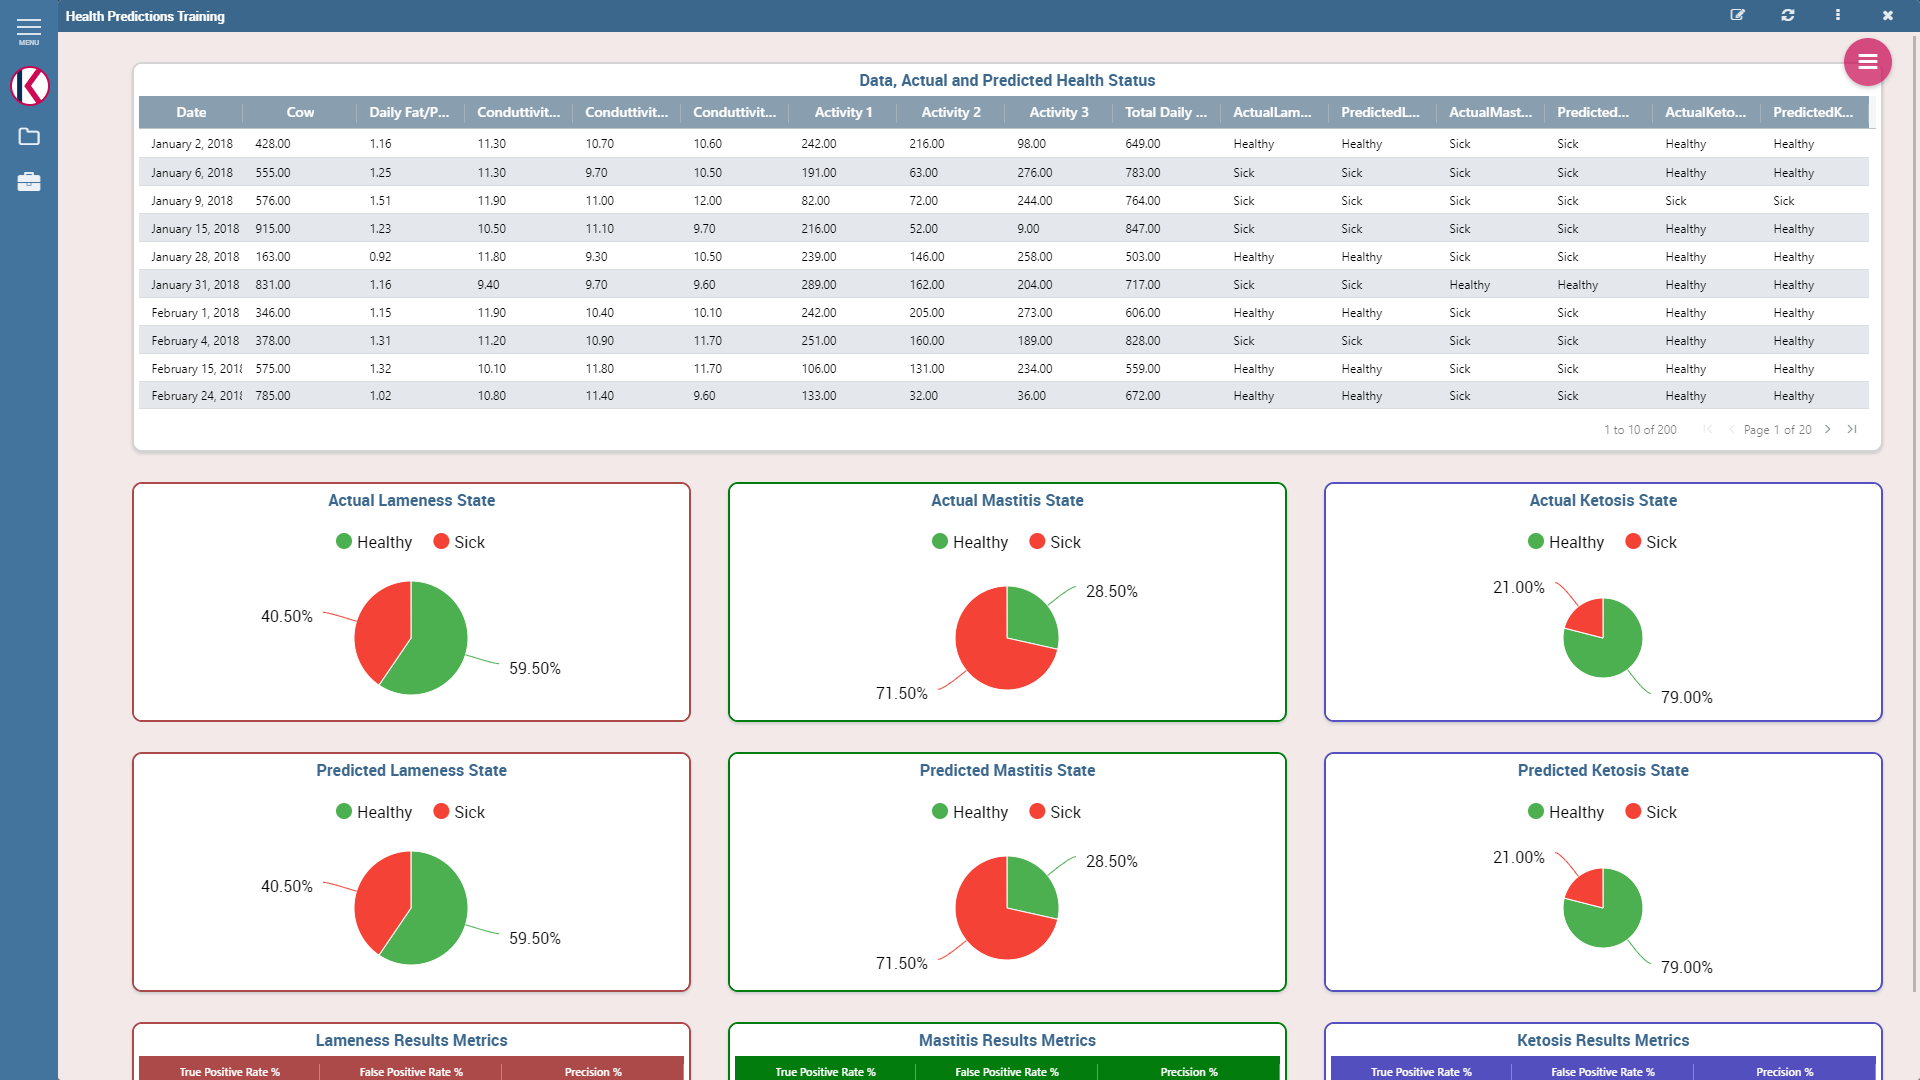
Task: Open the hamburger MENU in sidebar
Action: pos(29,30)
